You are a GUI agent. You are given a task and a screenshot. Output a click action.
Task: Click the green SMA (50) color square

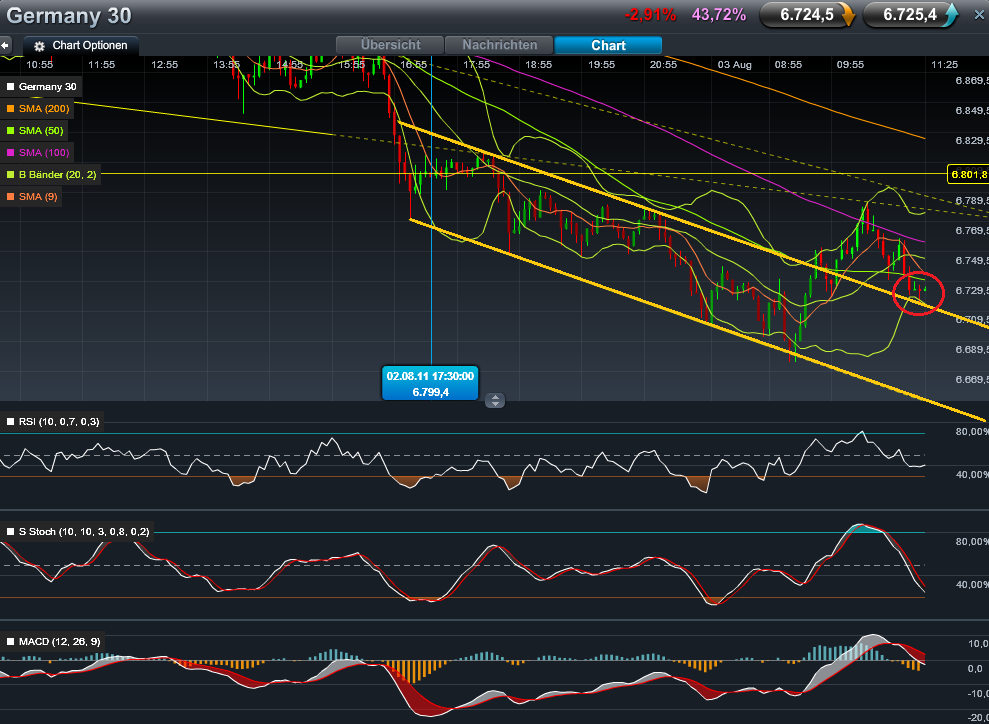click(10, 131)
